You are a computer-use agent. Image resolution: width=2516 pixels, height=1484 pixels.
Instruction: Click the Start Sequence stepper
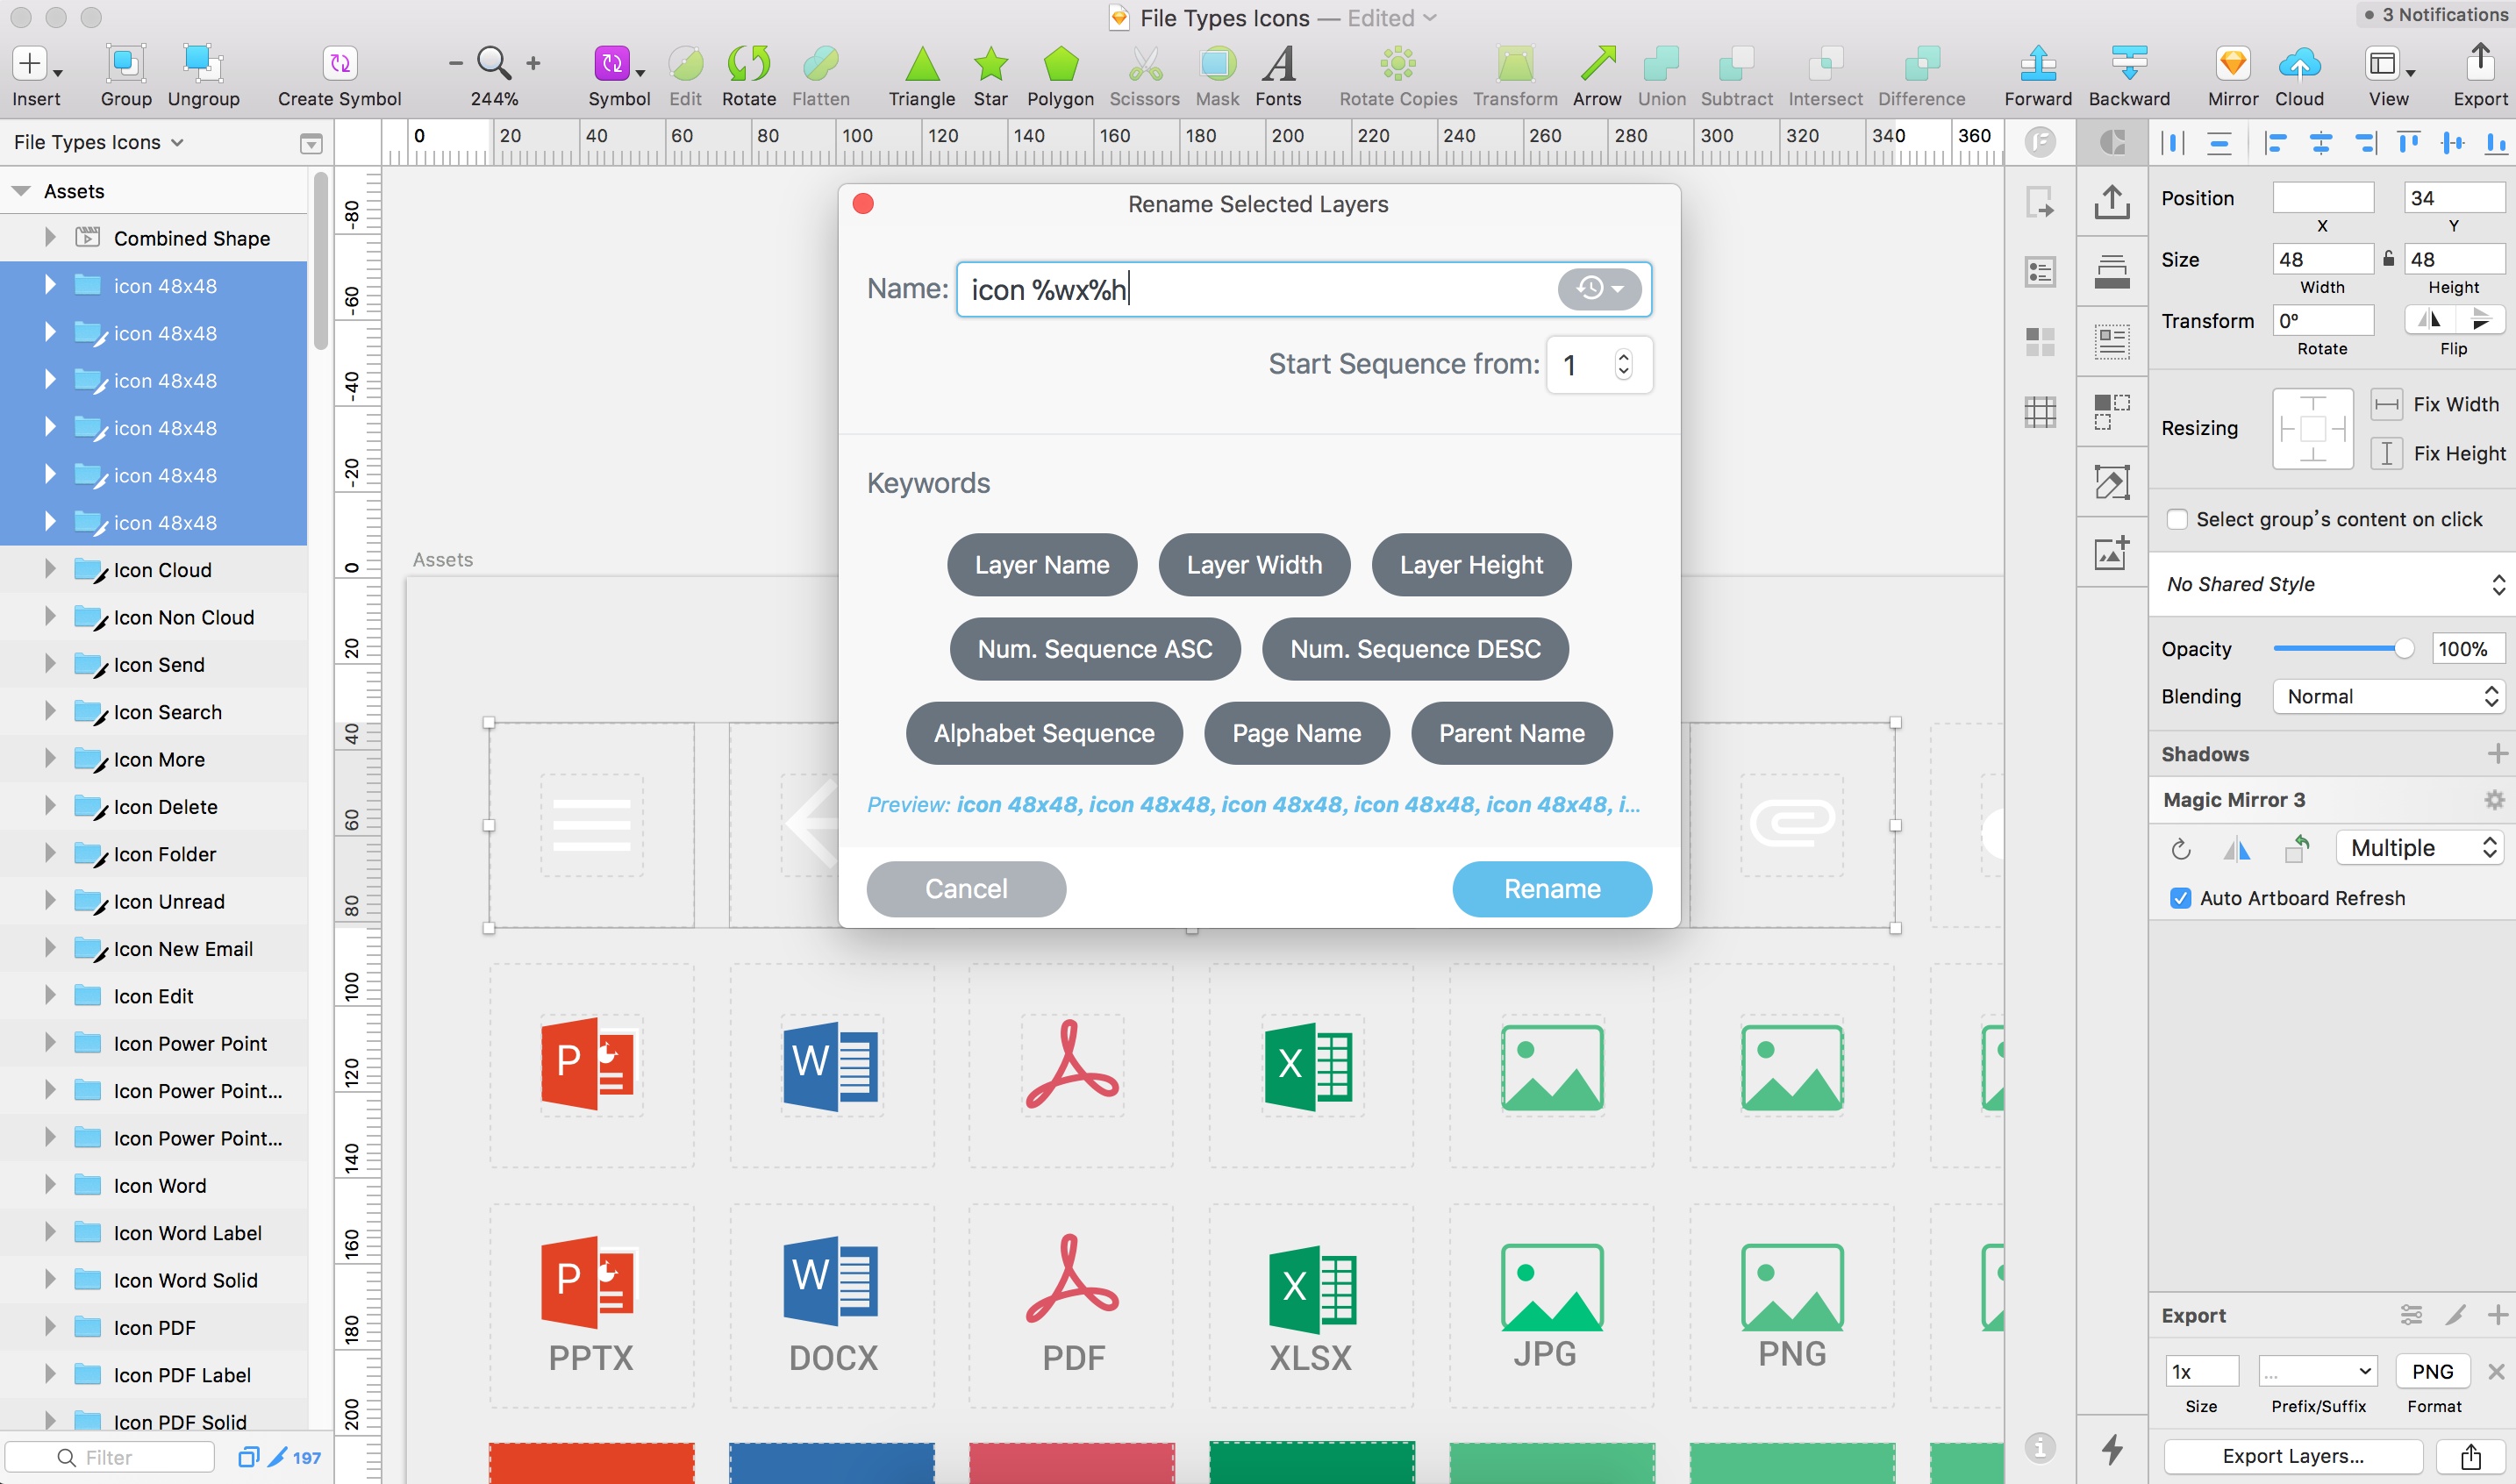click(x=1623, y=364)
